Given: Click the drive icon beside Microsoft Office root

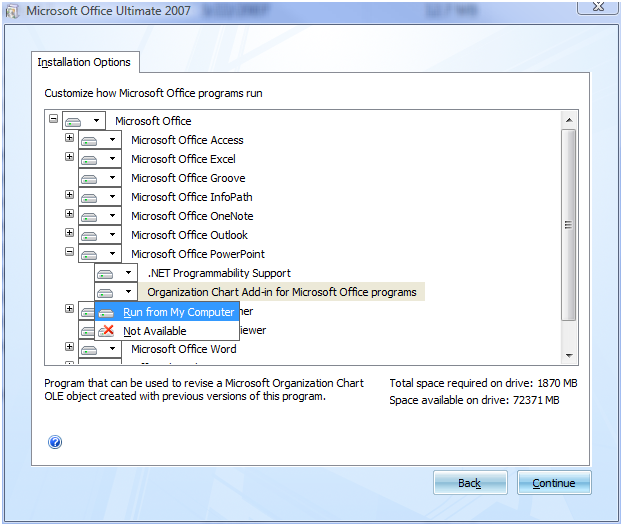Looking at the screenshot, I should pyautogui.click(x=73, y=122).
